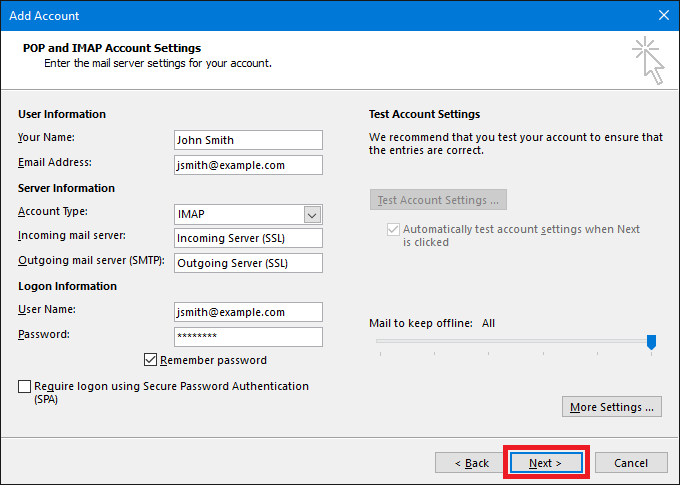Screen dimensions: 680x485
Task: Uncheck the Remember password checkbox
Action: [152, 360]
